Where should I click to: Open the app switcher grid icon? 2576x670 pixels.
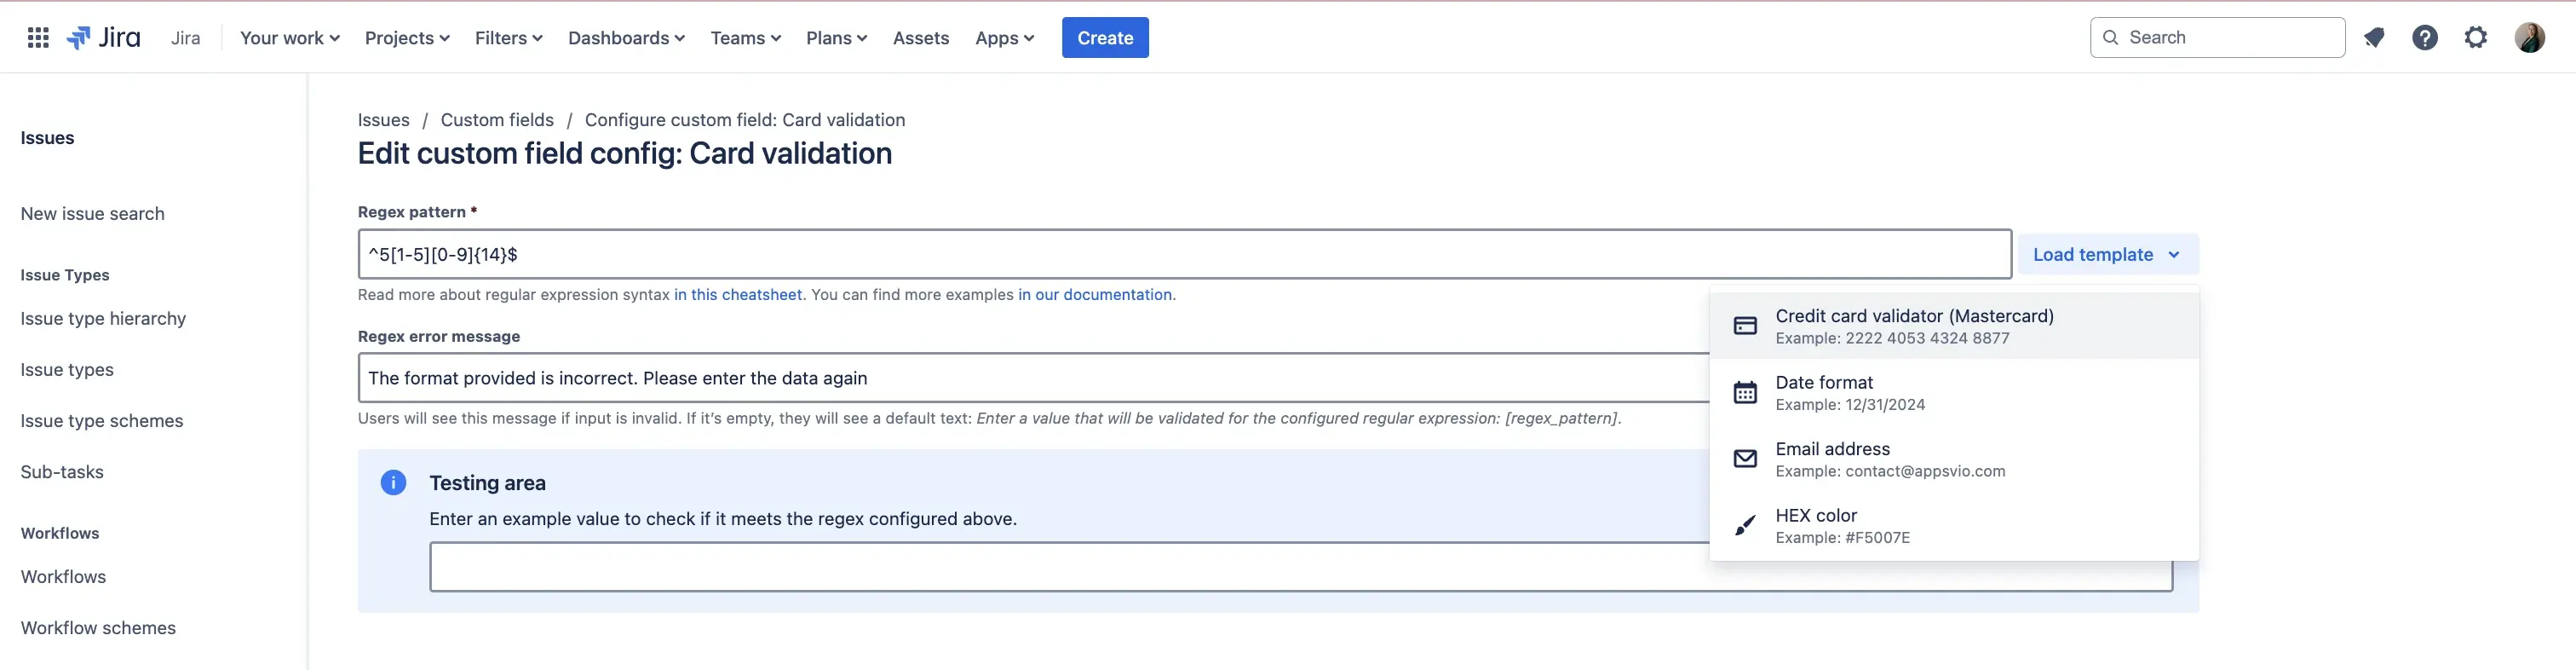pyautogui.click(x=38, y=38)
